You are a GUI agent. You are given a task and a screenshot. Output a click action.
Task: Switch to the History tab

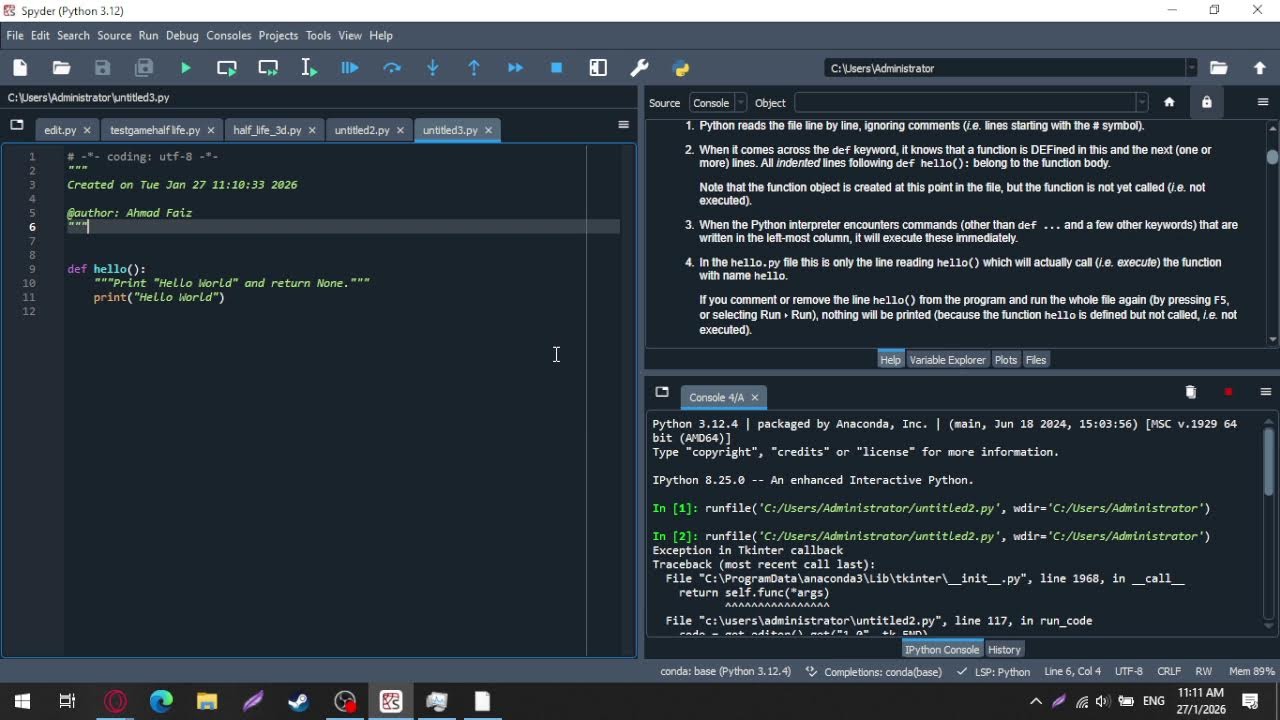1004,649
